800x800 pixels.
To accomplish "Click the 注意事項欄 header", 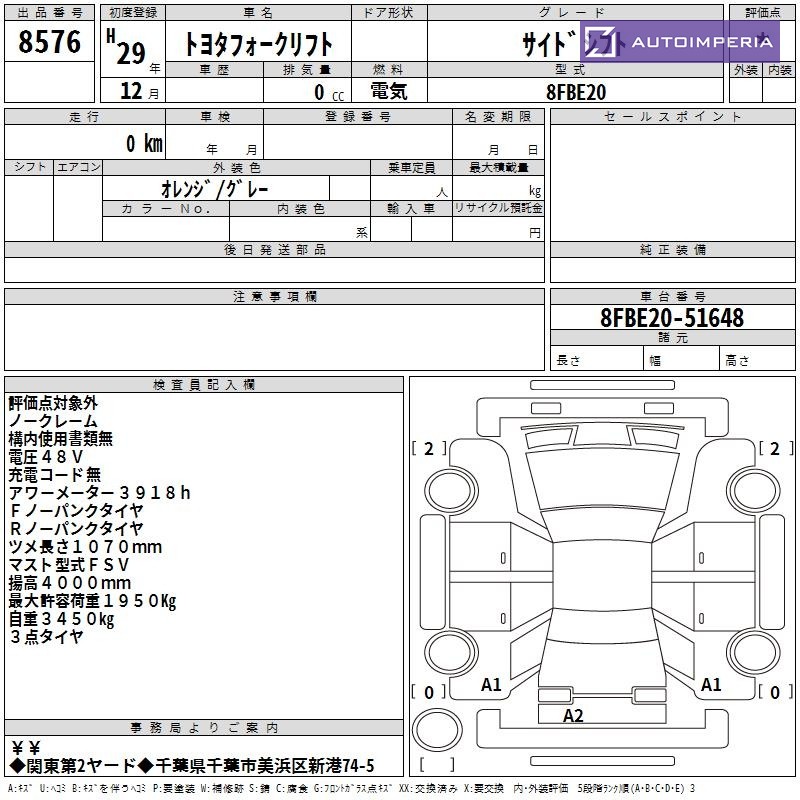I will [274, 296].
